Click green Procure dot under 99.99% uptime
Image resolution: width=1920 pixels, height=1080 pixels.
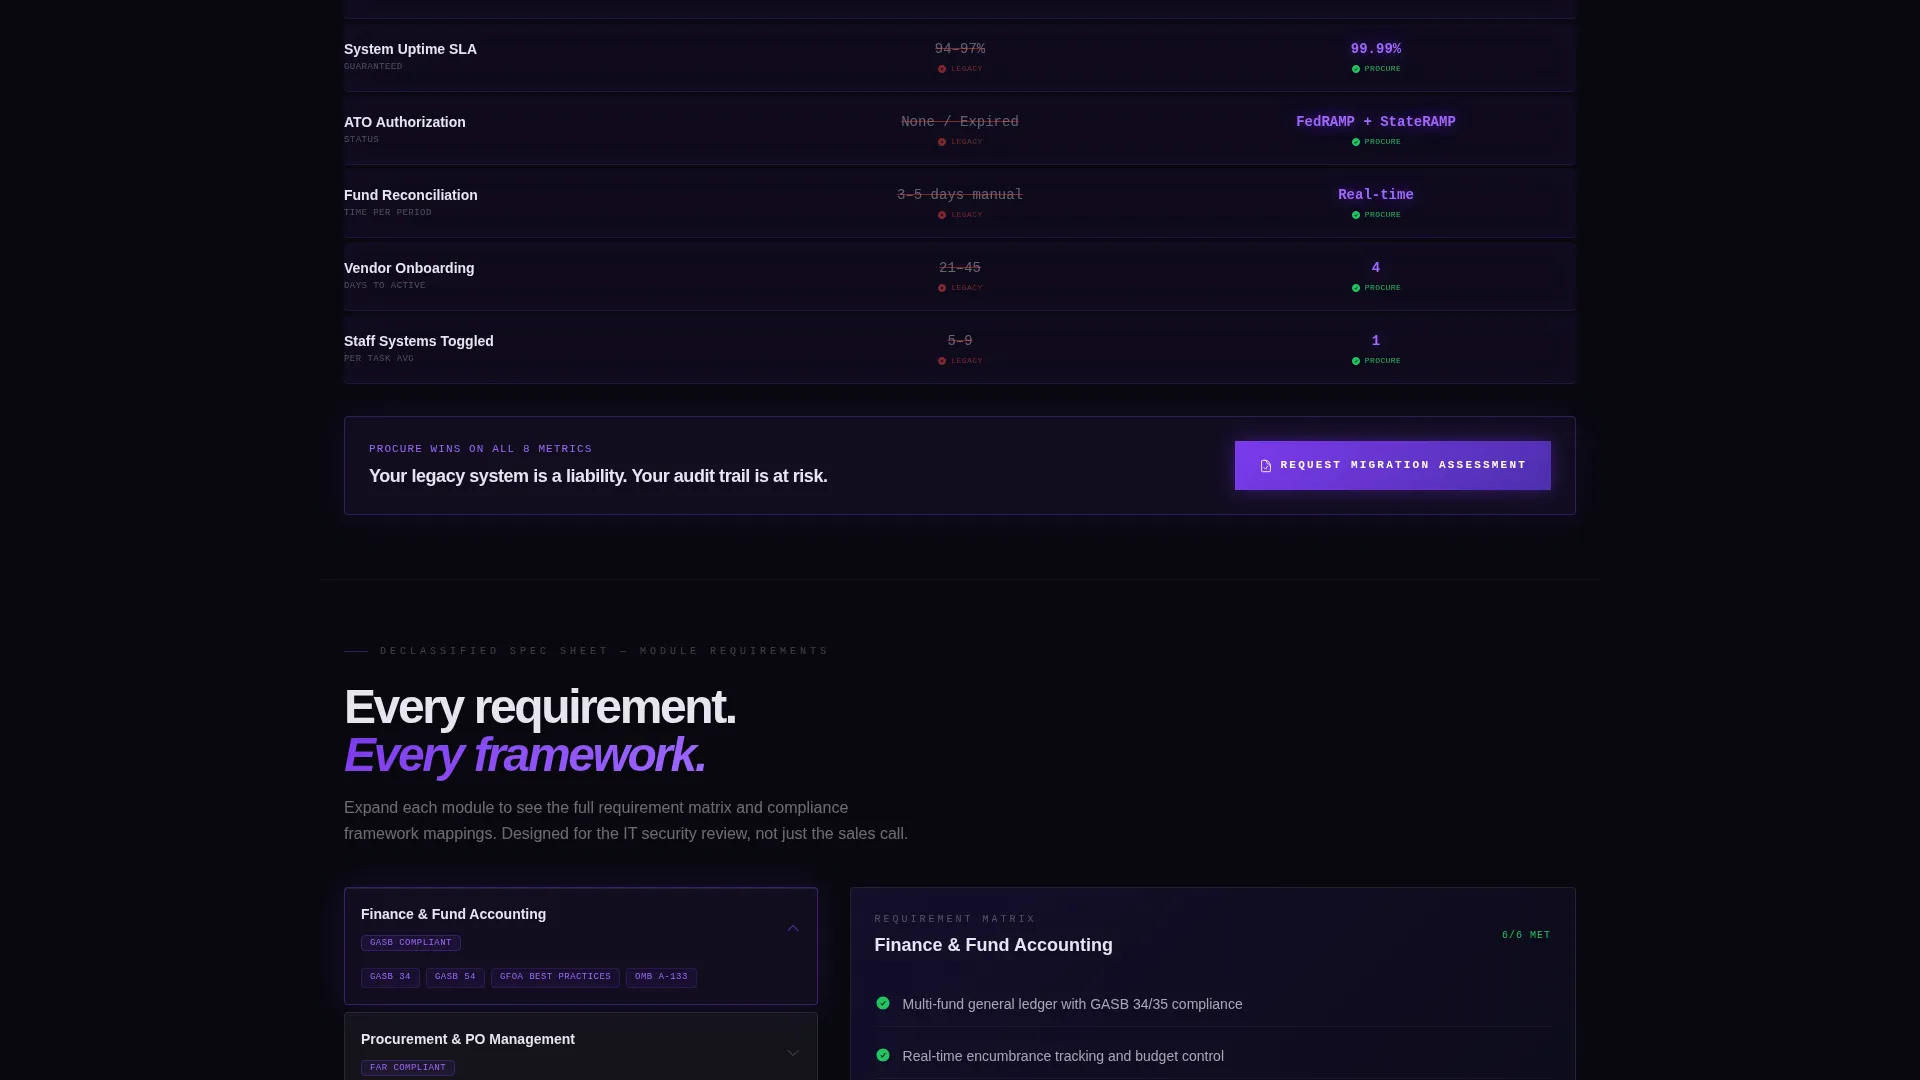pyautogui.click(x=1356, y=69)
